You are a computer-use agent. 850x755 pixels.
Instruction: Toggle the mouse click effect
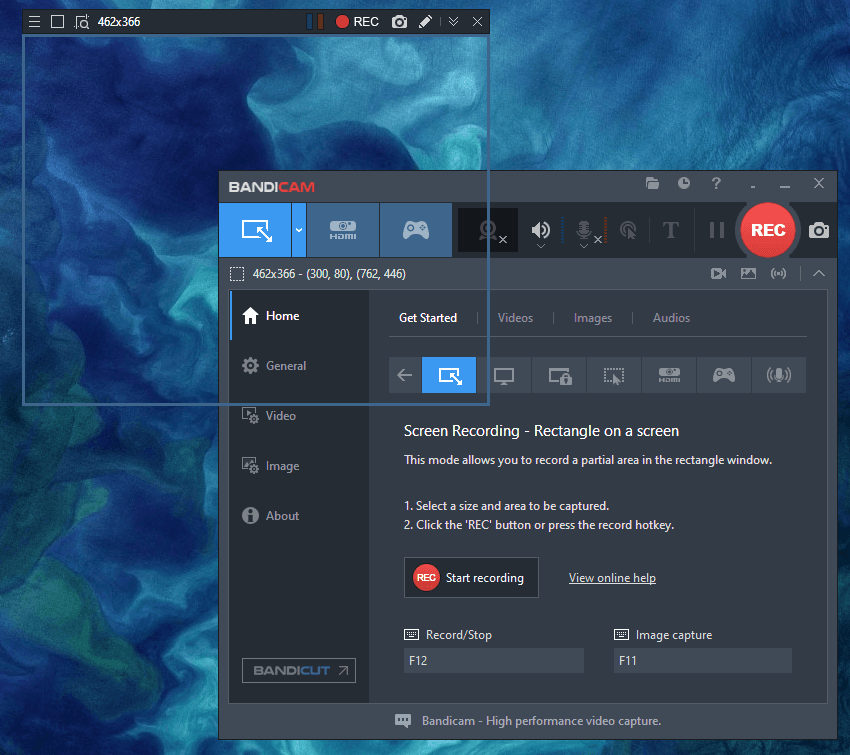[x=628, y=230]
